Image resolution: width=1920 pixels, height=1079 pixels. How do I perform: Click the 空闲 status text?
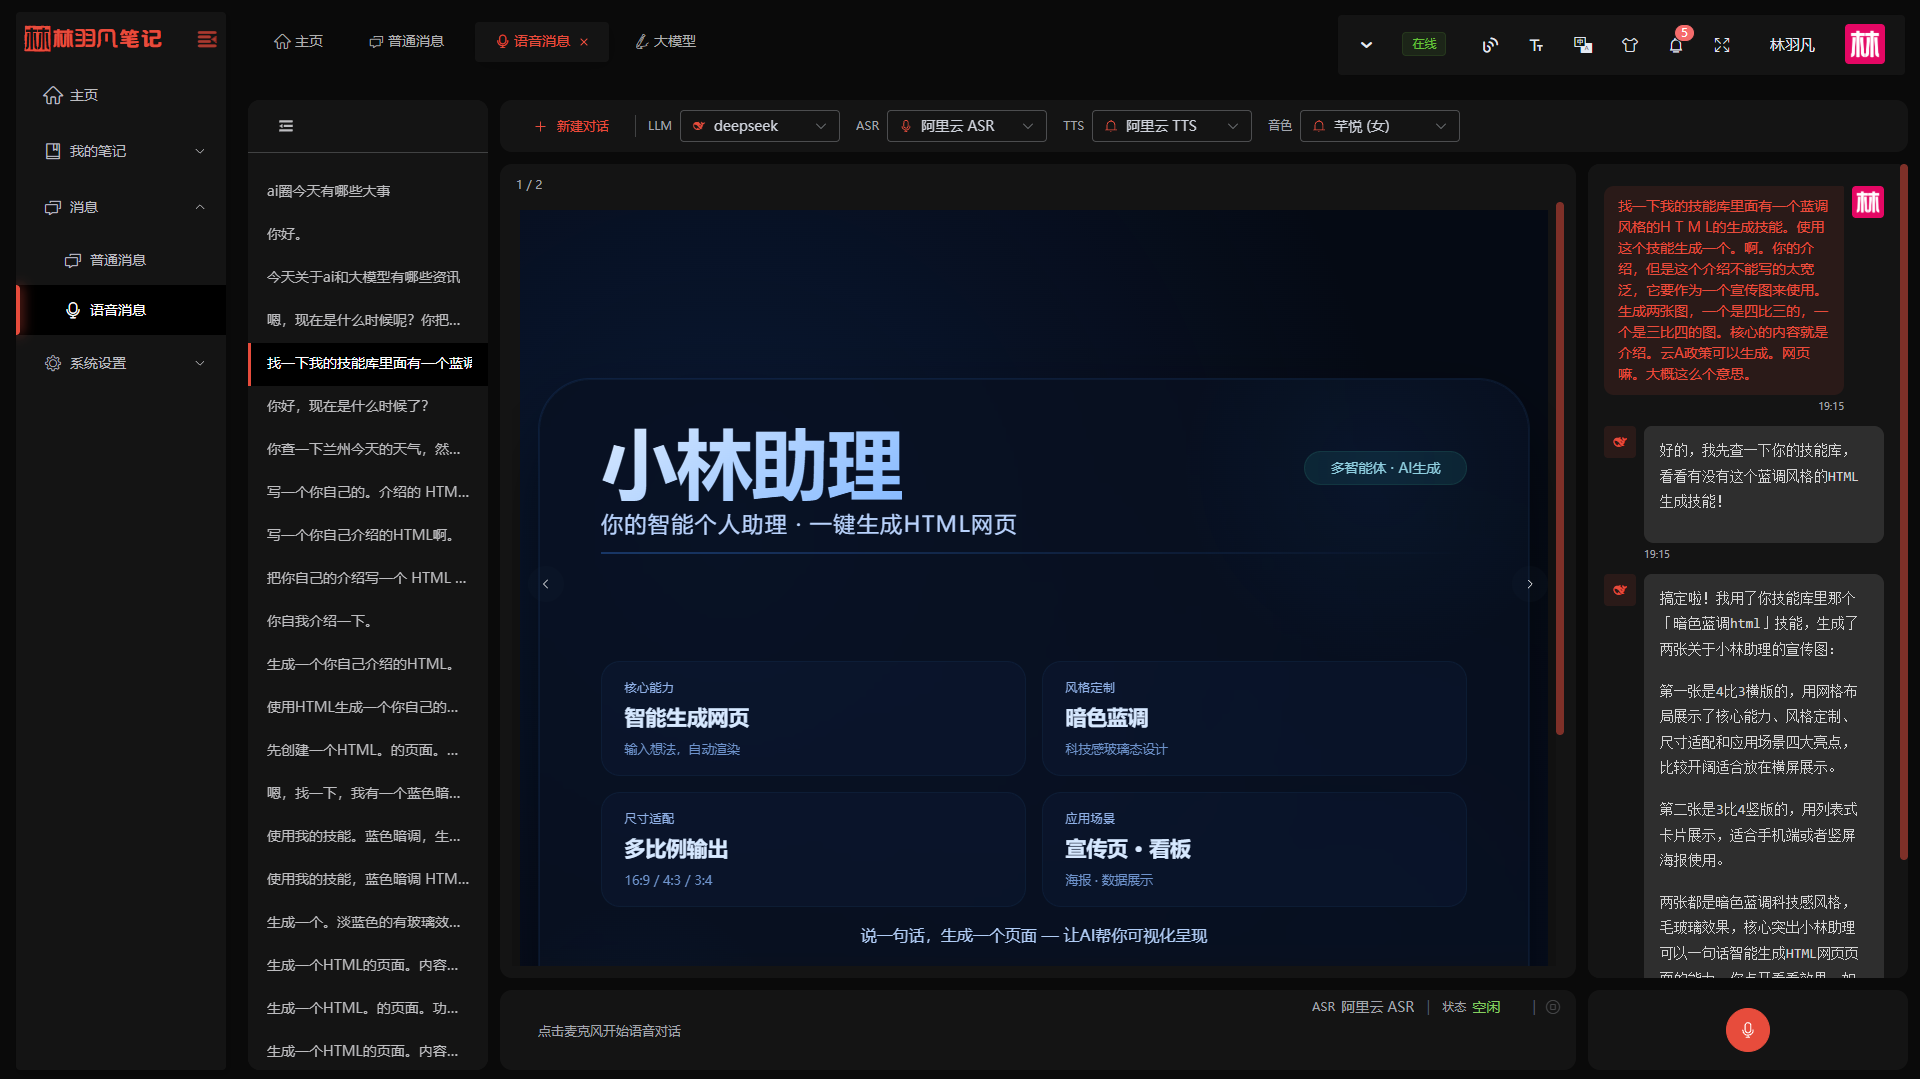pos(1486,1007)
